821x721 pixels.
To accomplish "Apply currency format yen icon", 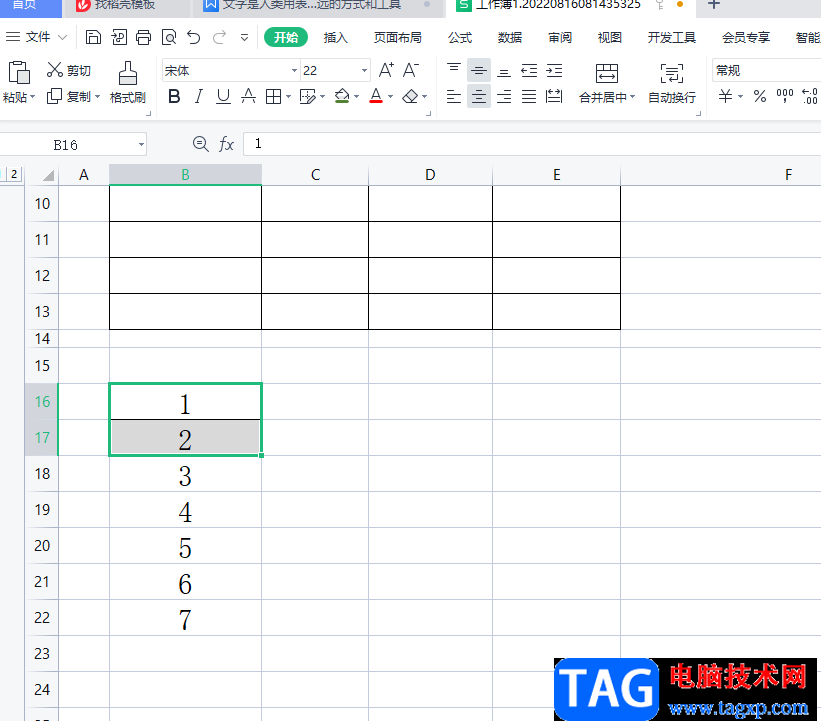I will pyautogui.click(x=725, y=96).
